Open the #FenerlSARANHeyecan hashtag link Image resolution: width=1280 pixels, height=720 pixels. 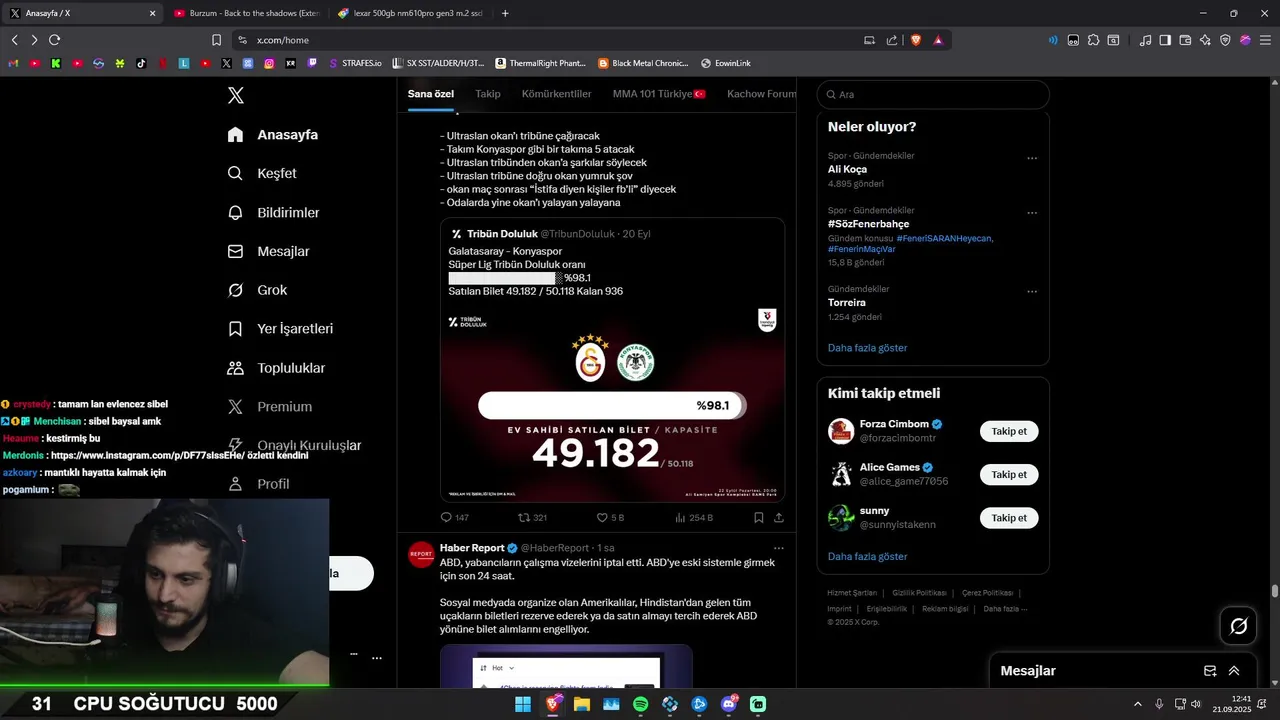pyautogui.click(x=944, y=238)
